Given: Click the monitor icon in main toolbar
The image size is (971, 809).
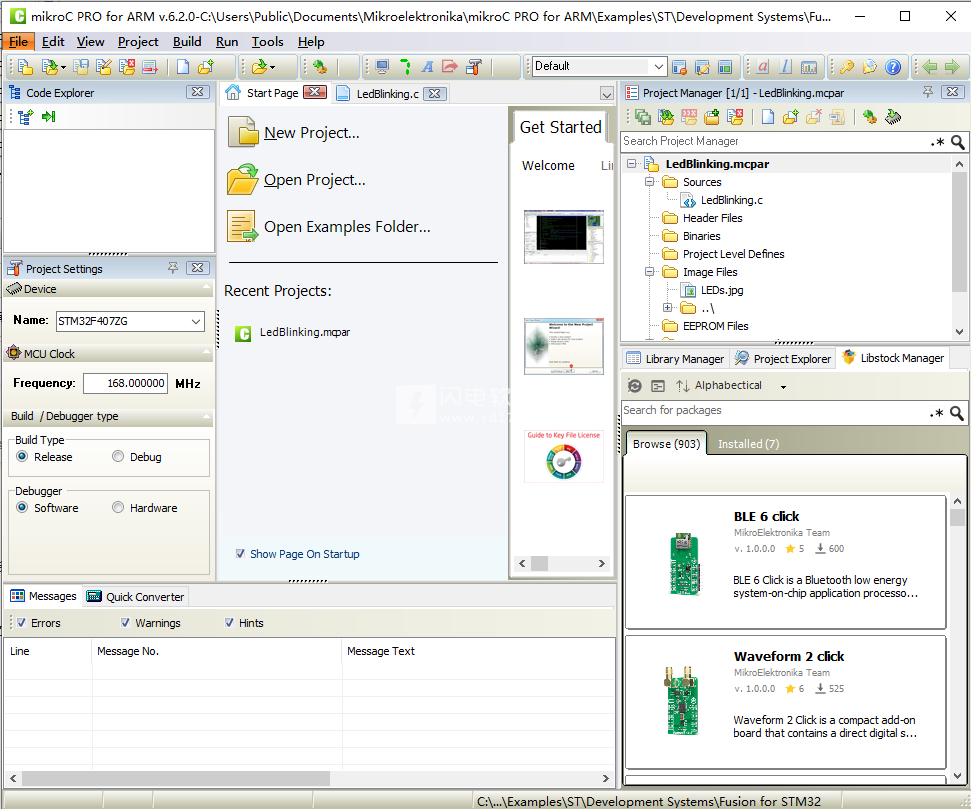Looking at the screenshot, I should [x=382, y=66].
